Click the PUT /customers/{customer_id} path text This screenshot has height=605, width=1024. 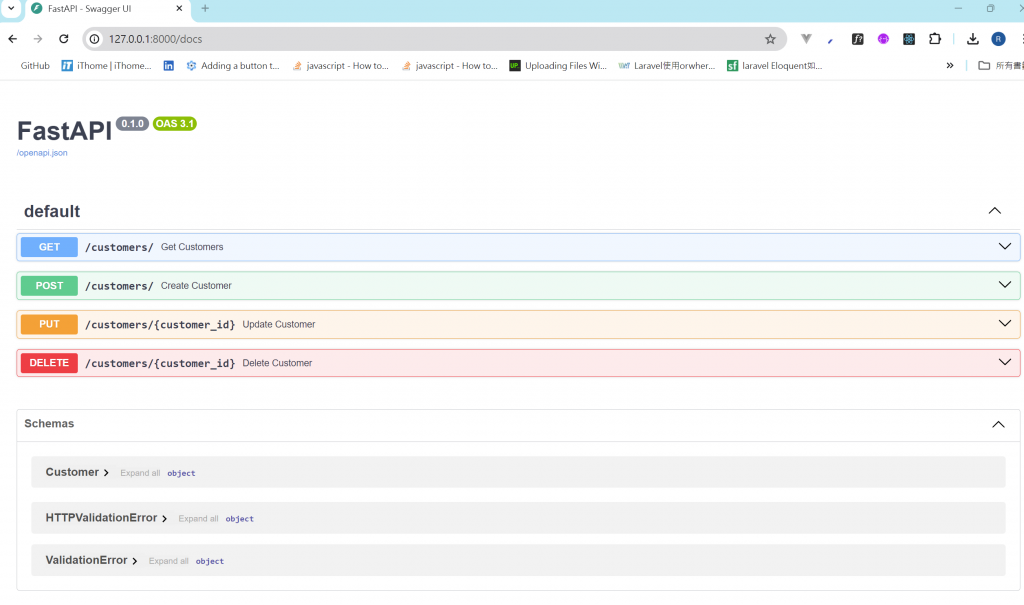pos(160,325)
